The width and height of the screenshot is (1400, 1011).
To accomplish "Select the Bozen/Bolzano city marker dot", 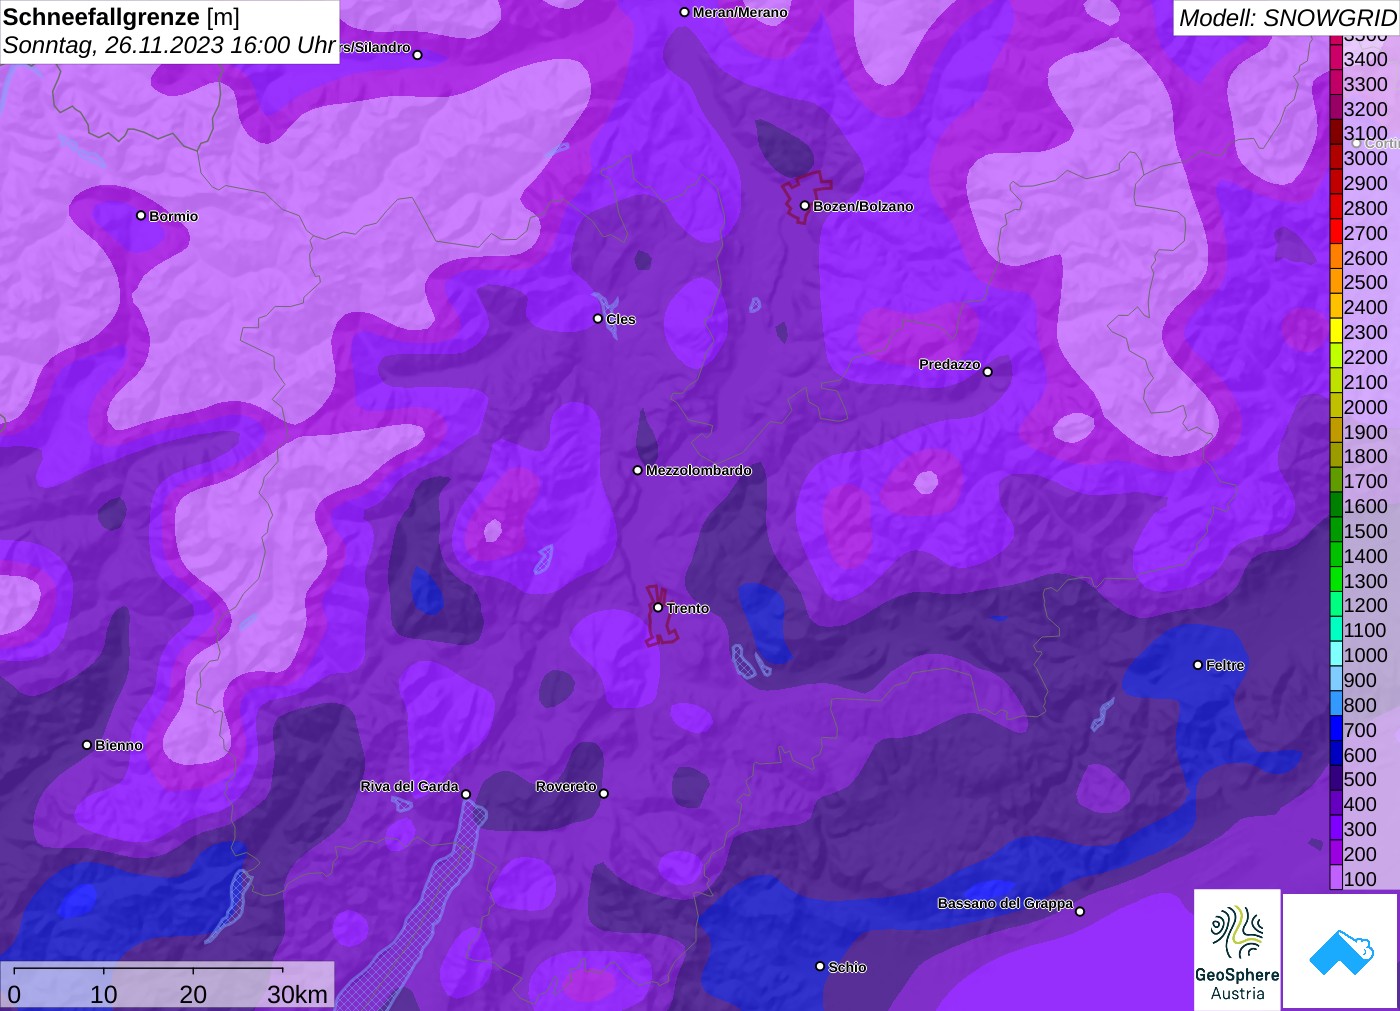I will (x=804, y=205).
